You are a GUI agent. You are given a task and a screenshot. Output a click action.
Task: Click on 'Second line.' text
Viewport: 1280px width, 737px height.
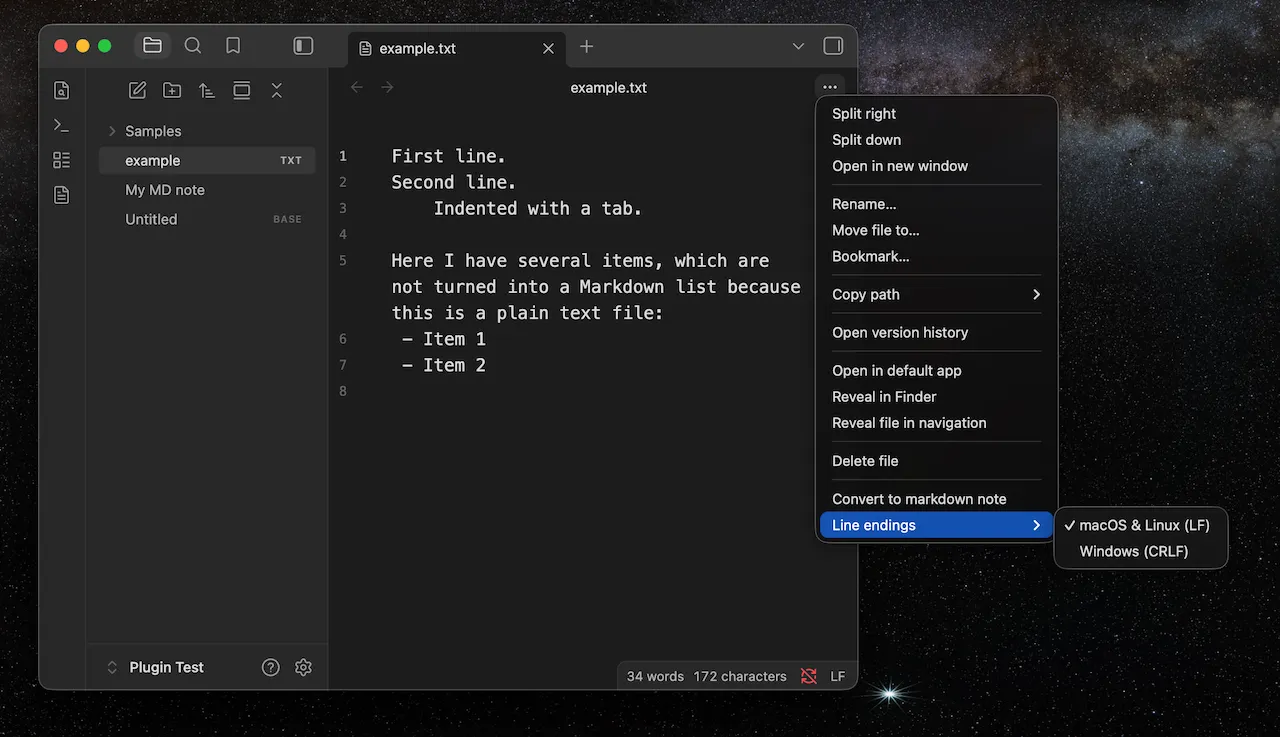point(454,182)
